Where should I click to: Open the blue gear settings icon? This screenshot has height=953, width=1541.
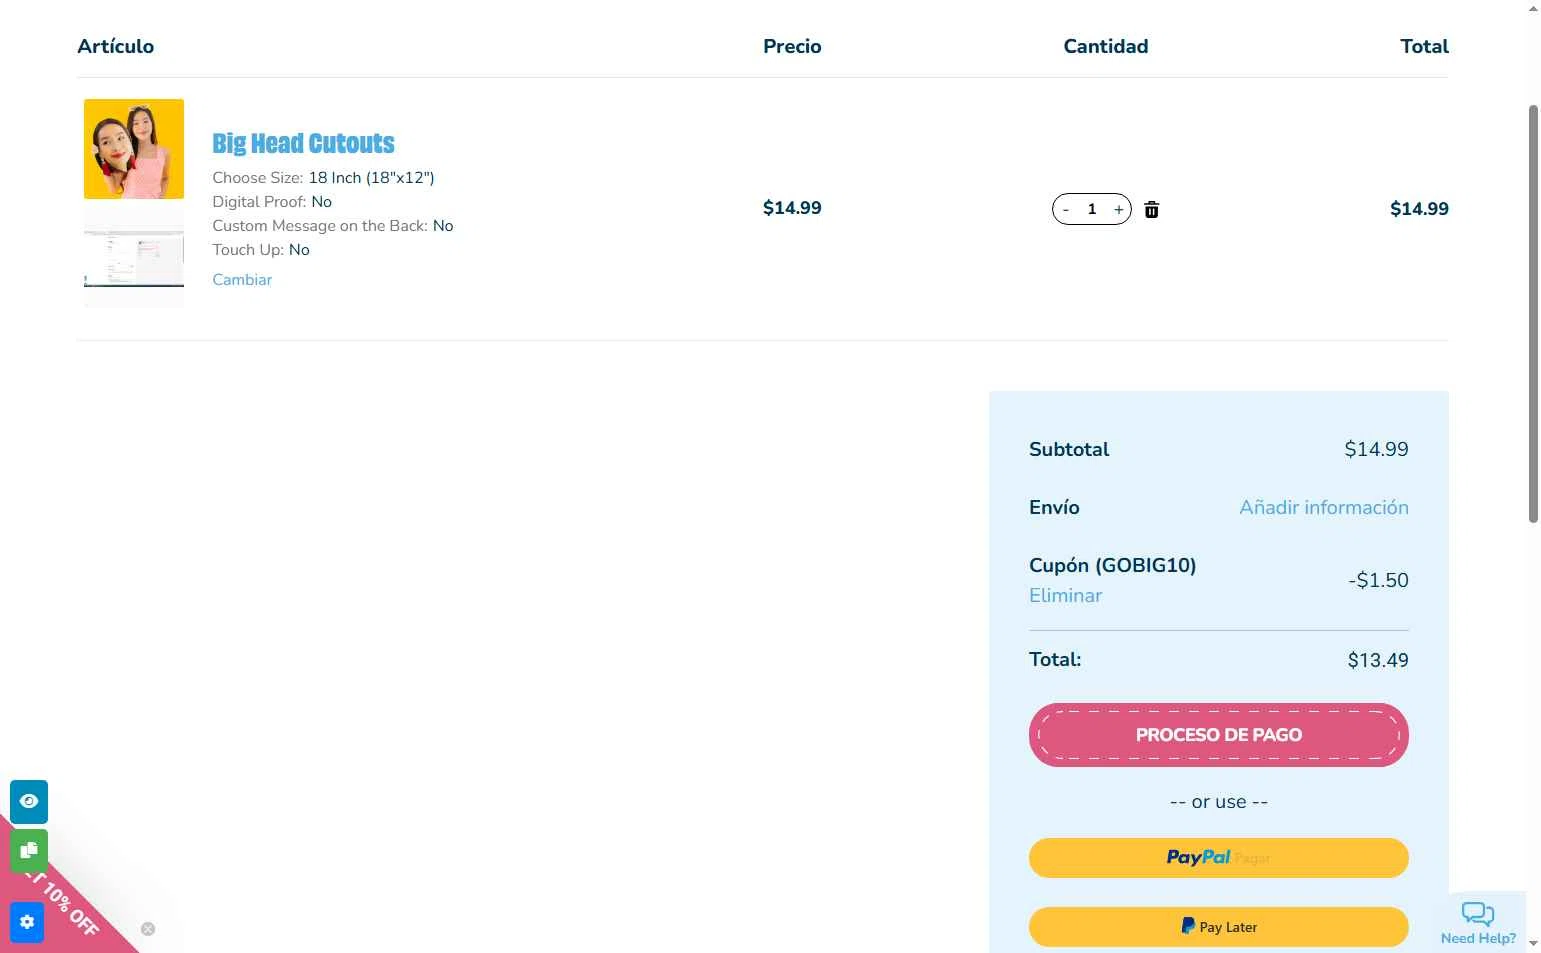coord(27,922)
